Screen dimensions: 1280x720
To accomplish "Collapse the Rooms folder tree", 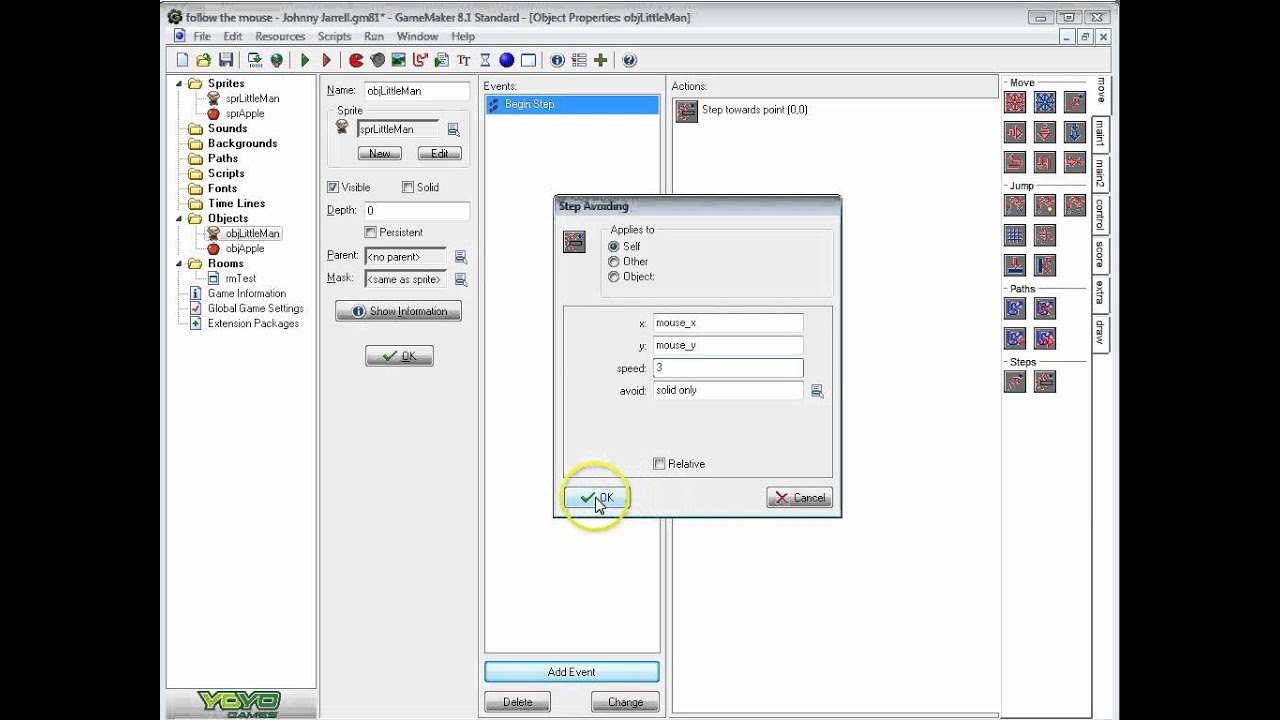I will (180, 263).
